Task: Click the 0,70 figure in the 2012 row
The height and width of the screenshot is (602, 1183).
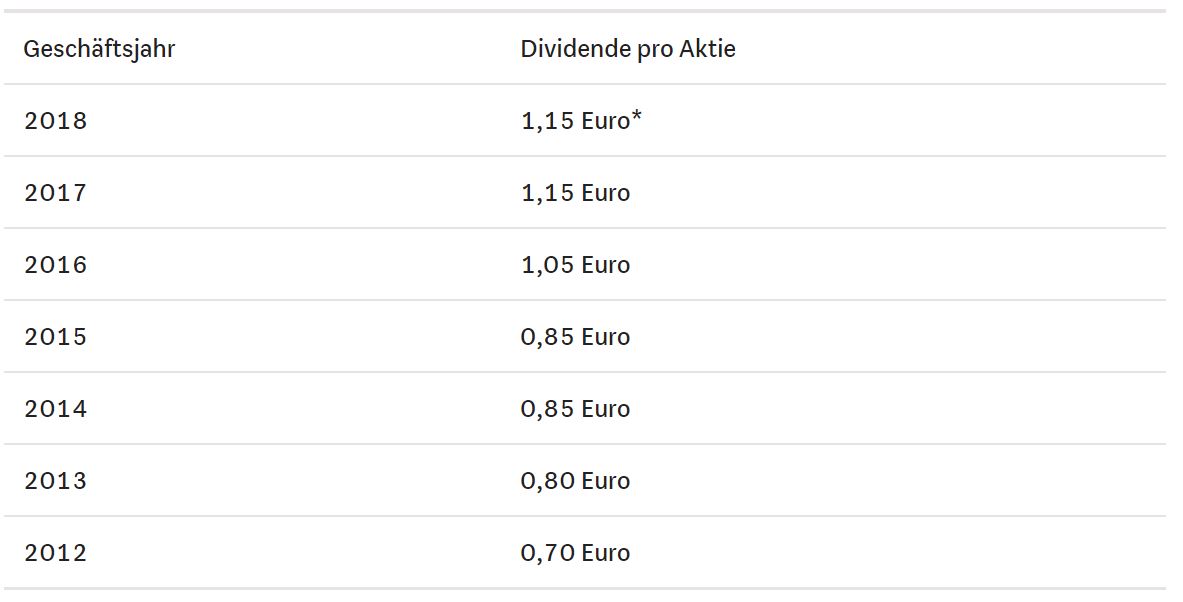Action: point(547,553)
